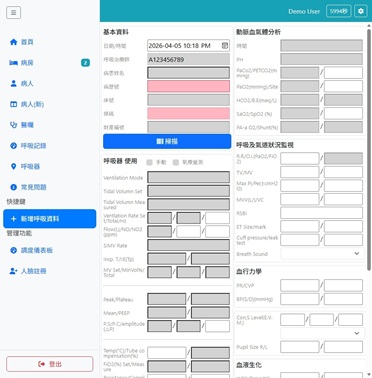Click the vertical scrollbar of the form
The height and width of the screenshot is (378, 372).
coord(369,150)
